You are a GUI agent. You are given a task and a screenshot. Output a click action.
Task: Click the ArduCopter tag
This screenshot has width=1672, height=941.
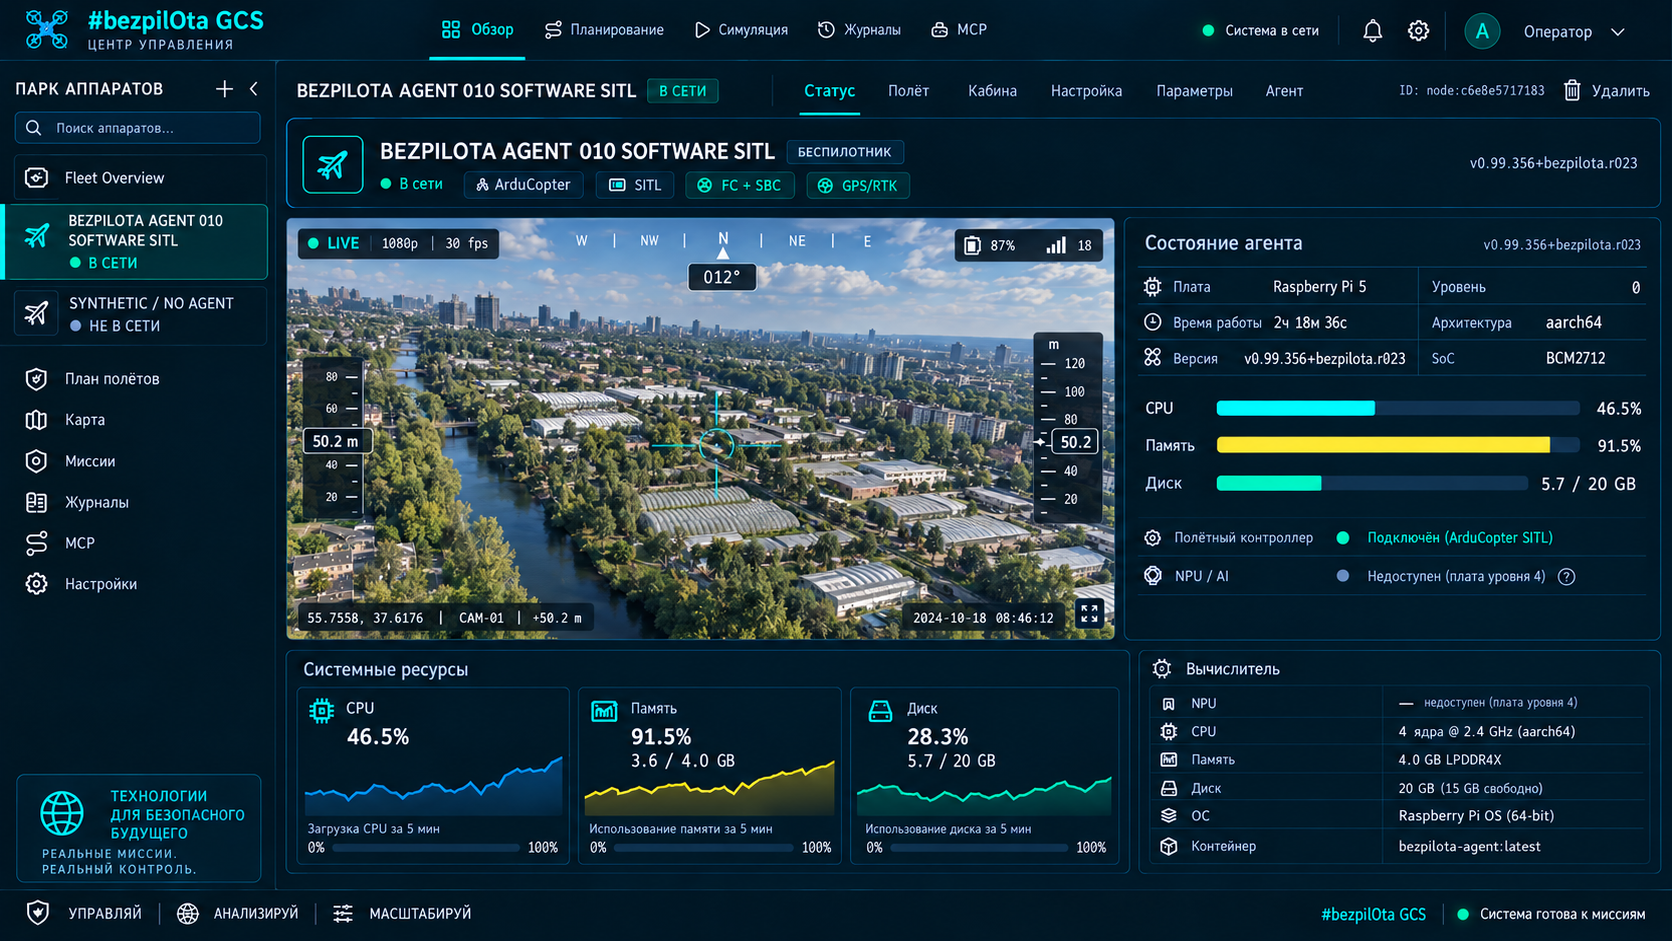(523, 185)
